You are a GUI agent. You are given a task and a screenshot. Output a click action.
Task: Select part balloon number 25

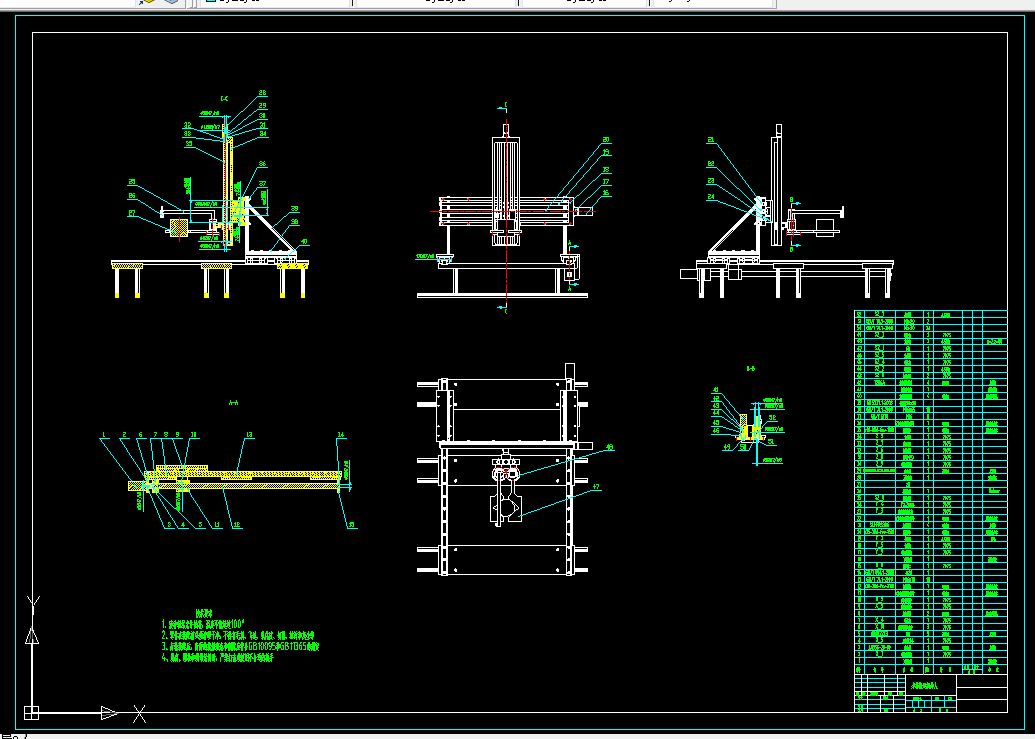click(132, 181)
